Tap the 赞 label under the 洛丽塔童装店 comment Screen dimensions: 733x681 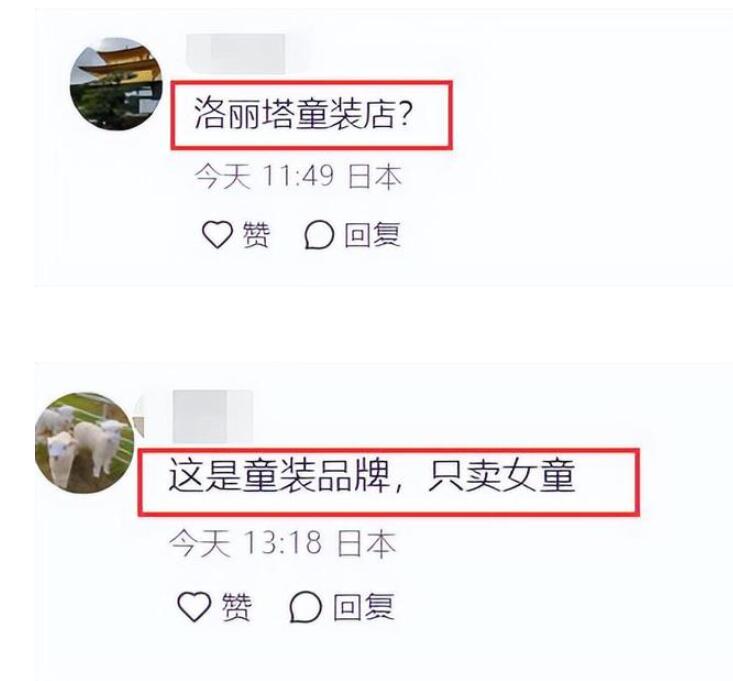coord(256,235)
